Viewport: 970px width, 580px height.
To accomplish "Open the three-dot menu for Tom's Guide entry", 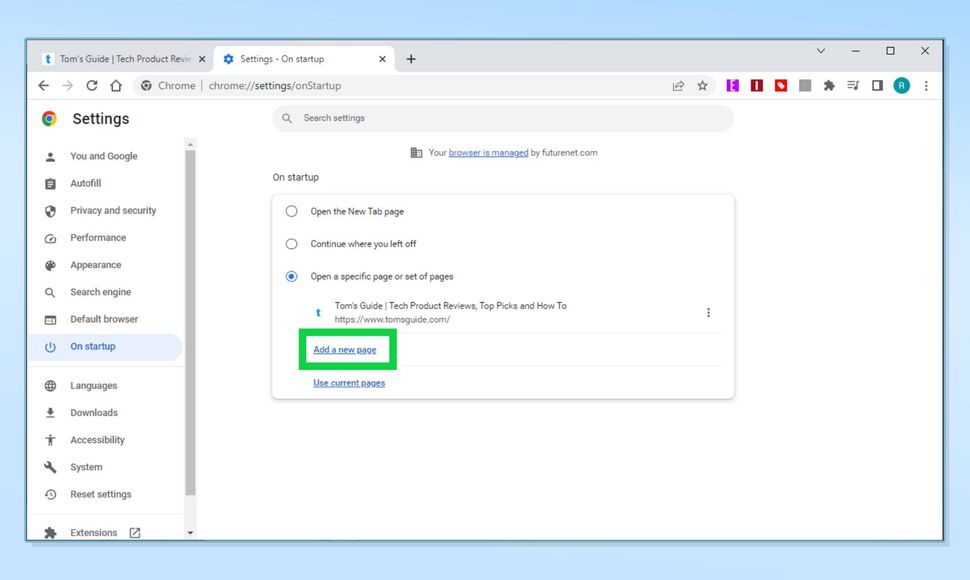I will (709, 312).
